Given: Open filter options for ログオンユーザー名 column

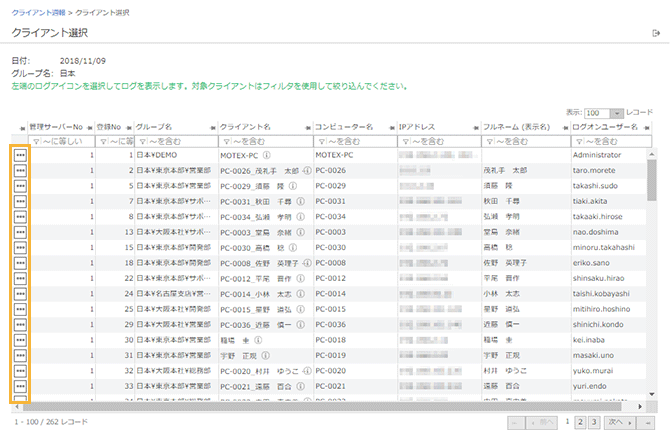Looking at the screenshot, I should click(578, 142).
